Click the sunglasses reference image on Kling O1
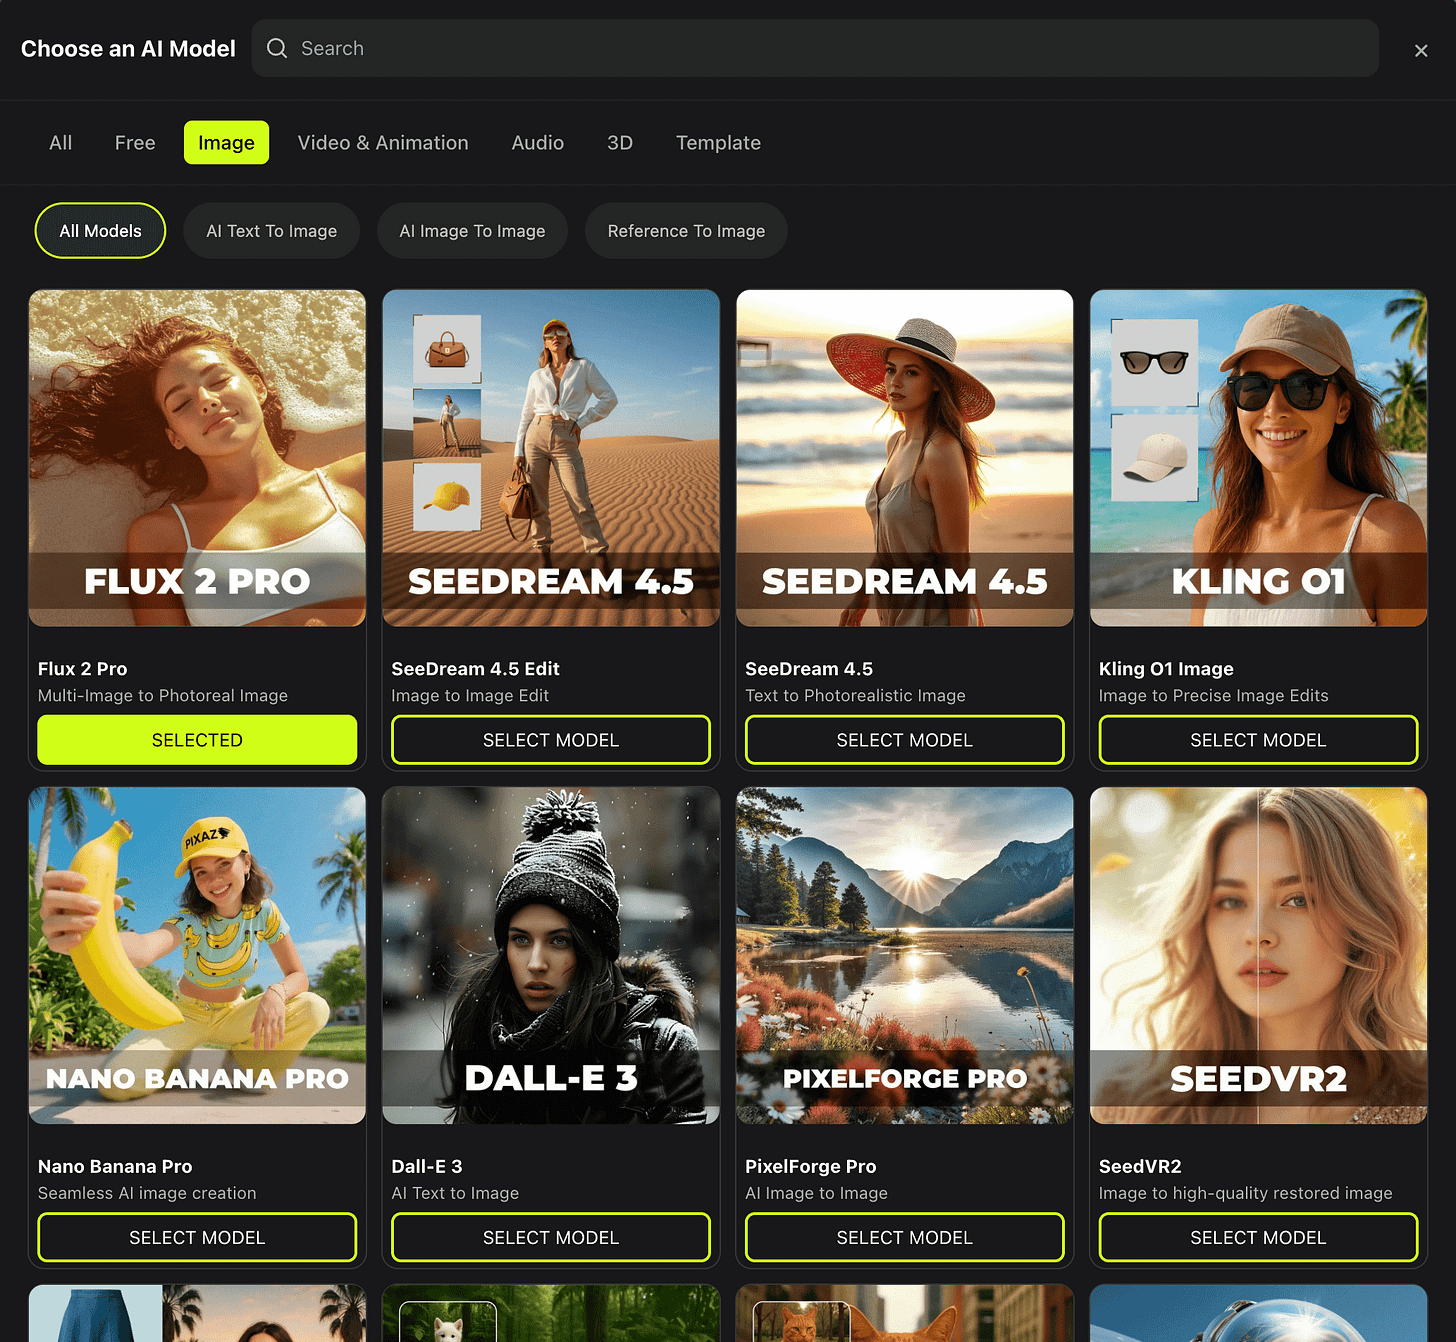 (x=1154, y=362)
